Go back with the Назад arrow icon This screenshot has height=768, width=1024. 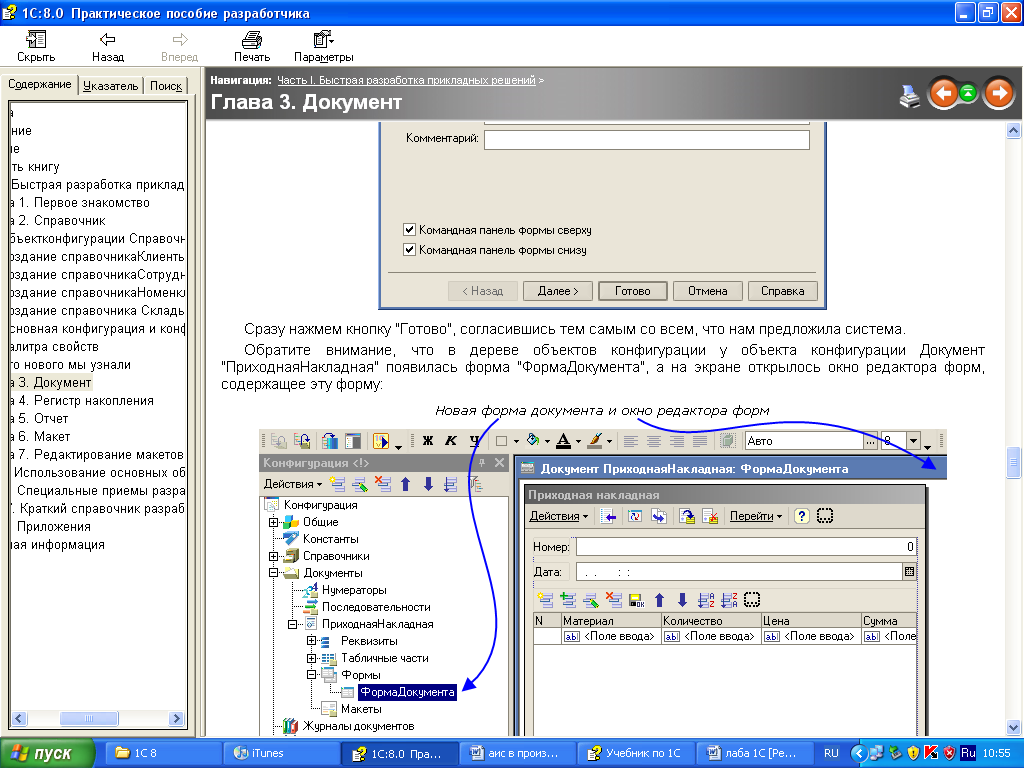click(x=108, y=40)
